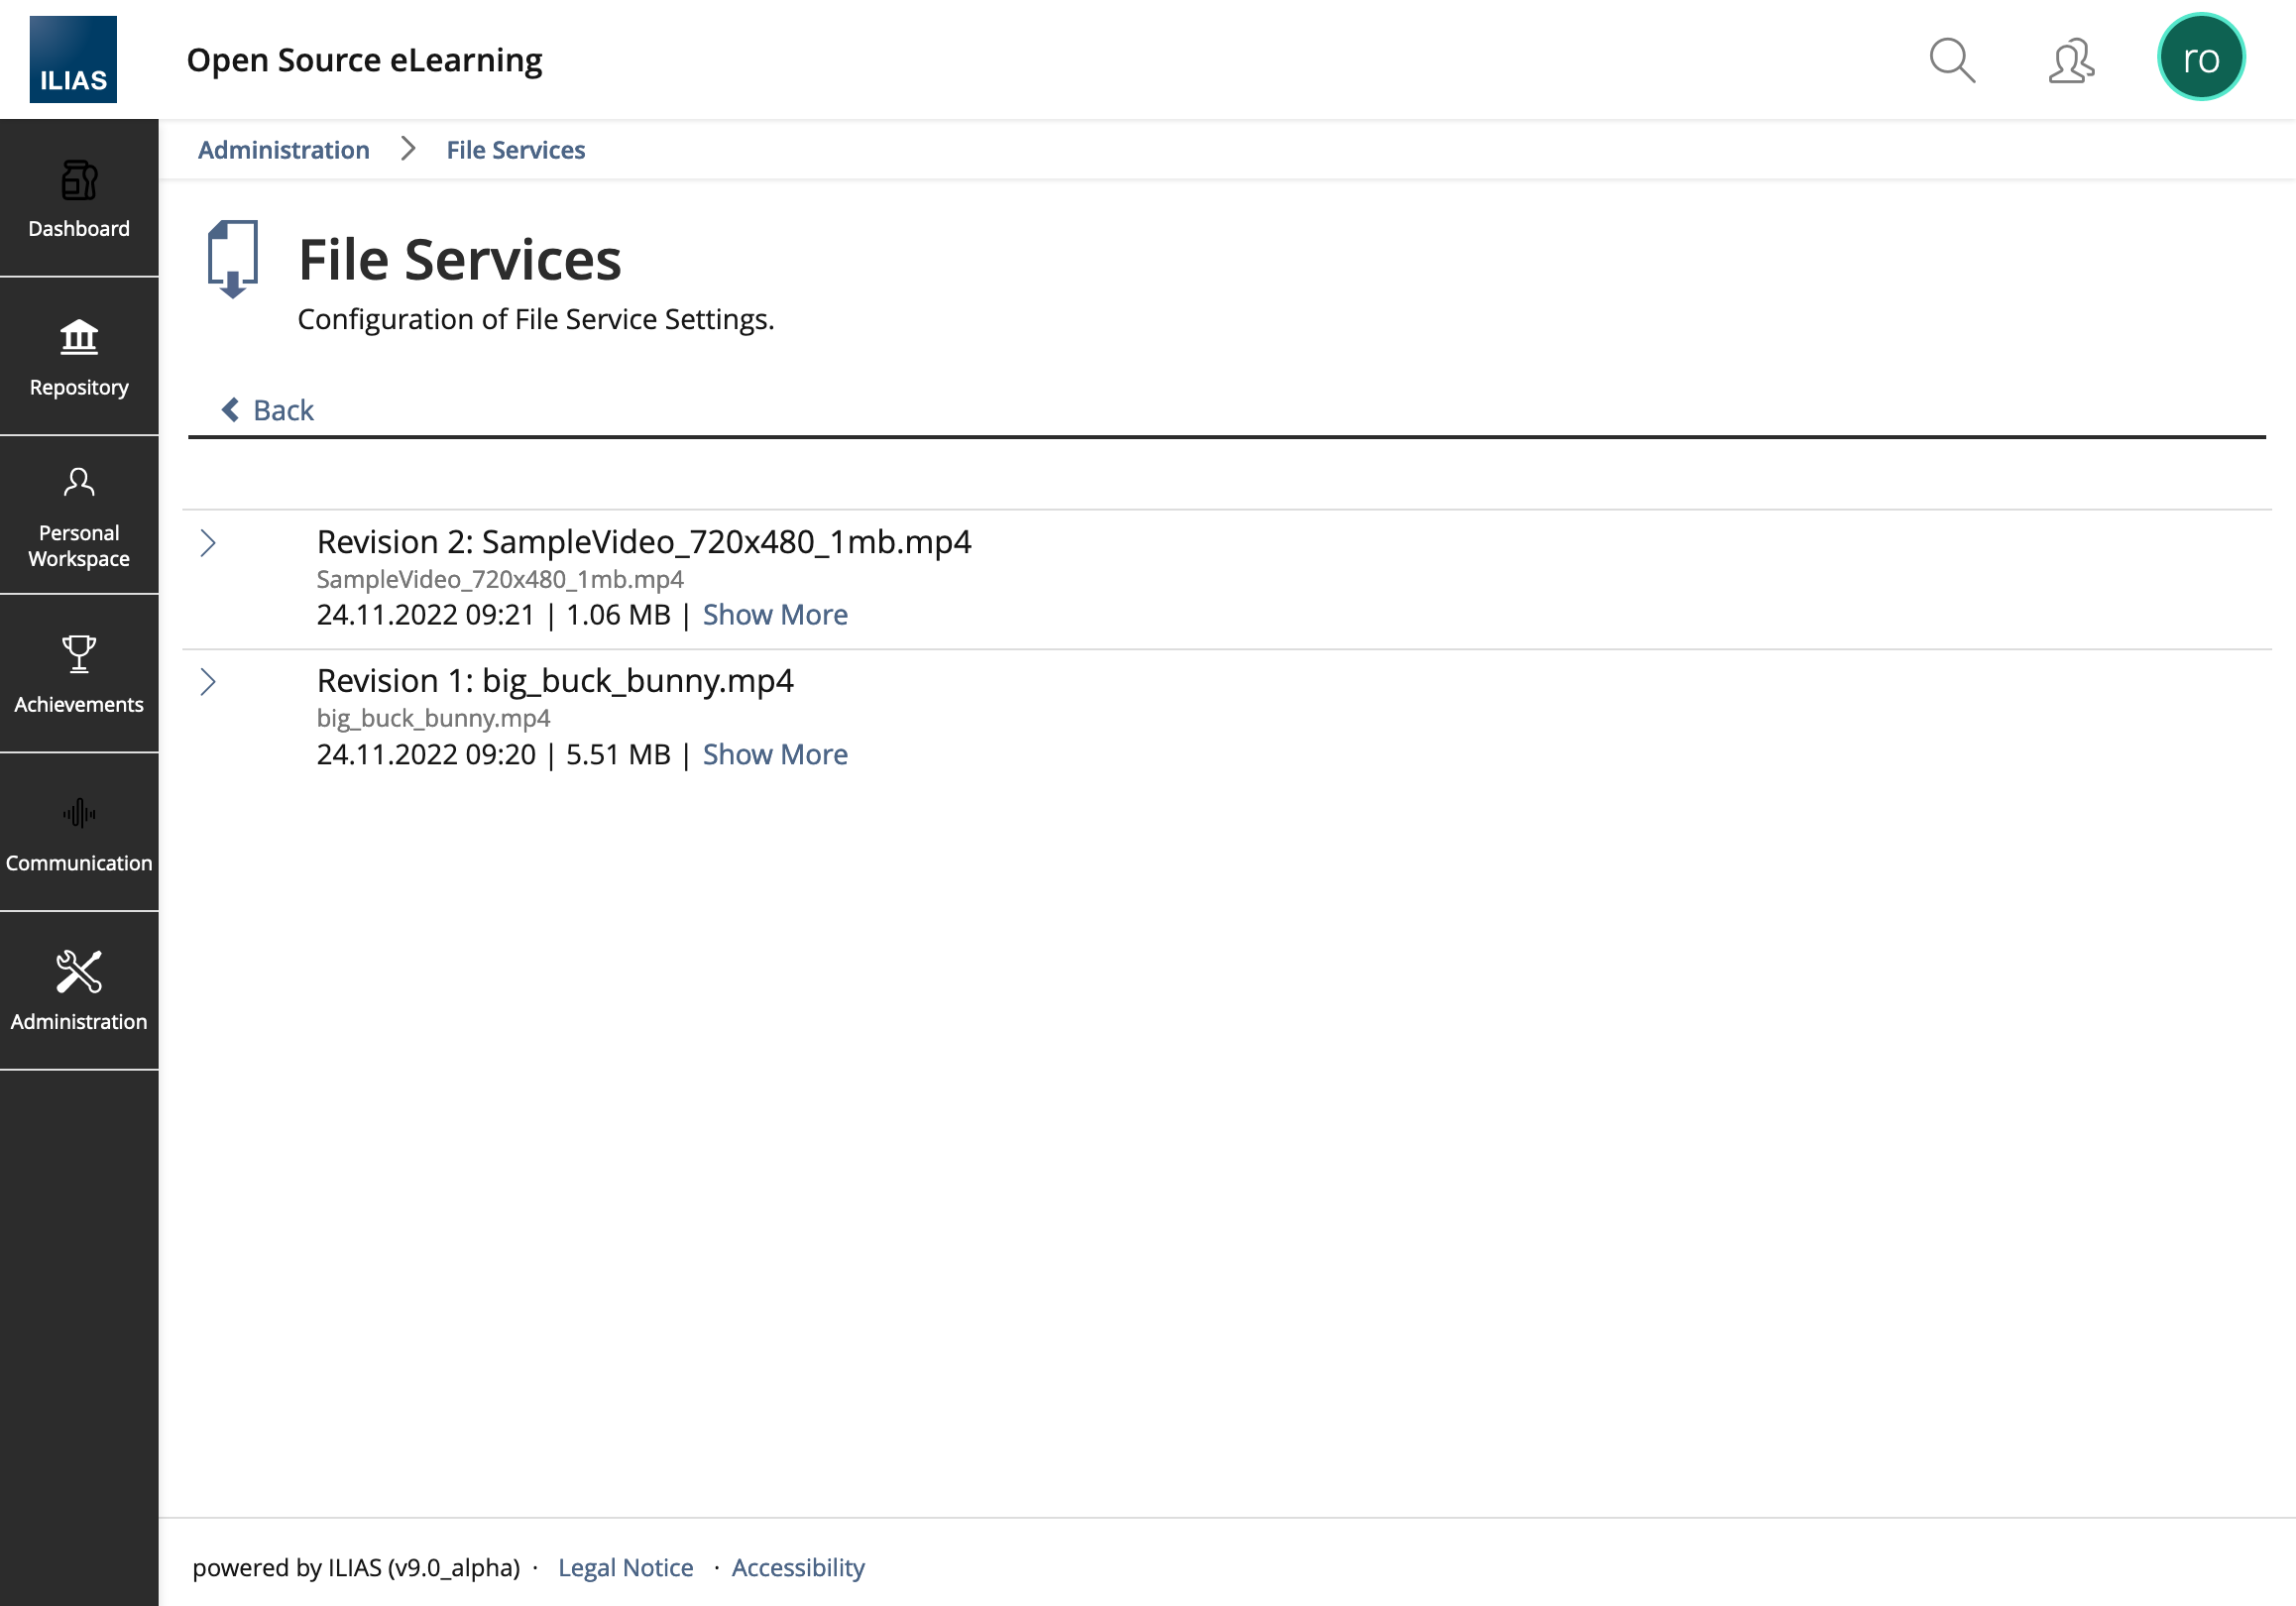Click the File Services header icon
Image resolution: width=2296 pixels, height=1606 pixels.
tap(232, 259)
